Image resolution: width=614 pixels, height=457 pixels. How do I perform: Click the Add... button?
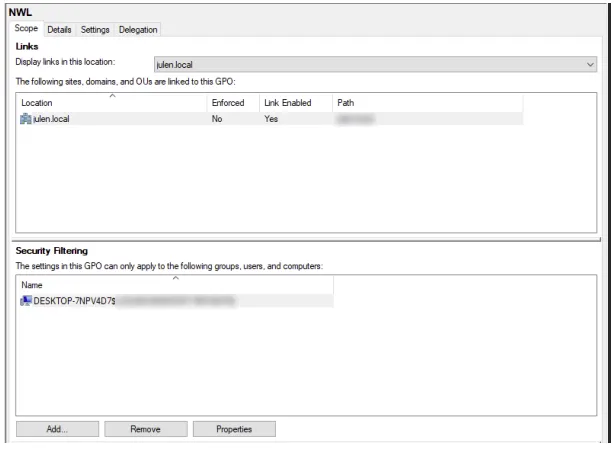point(58,429)
